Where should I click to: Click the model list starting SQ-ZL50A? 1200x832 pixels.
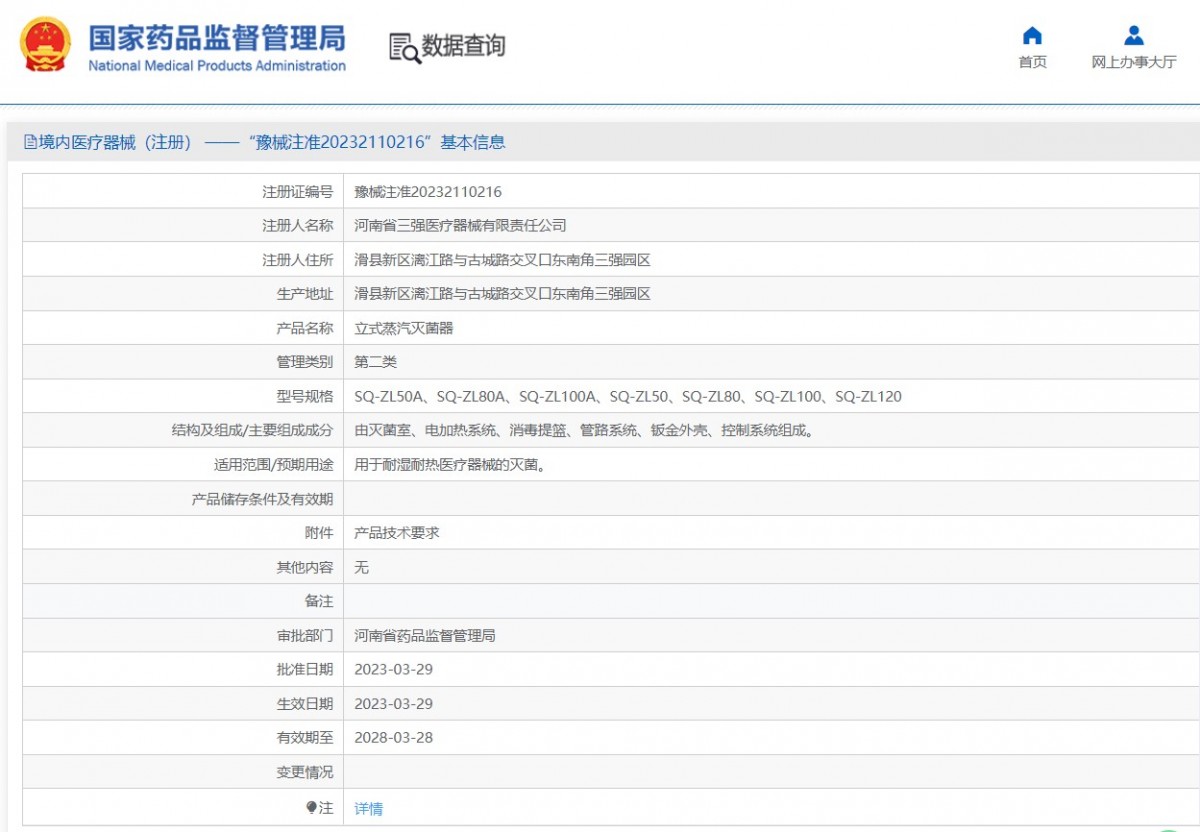[x=628, y=396]
